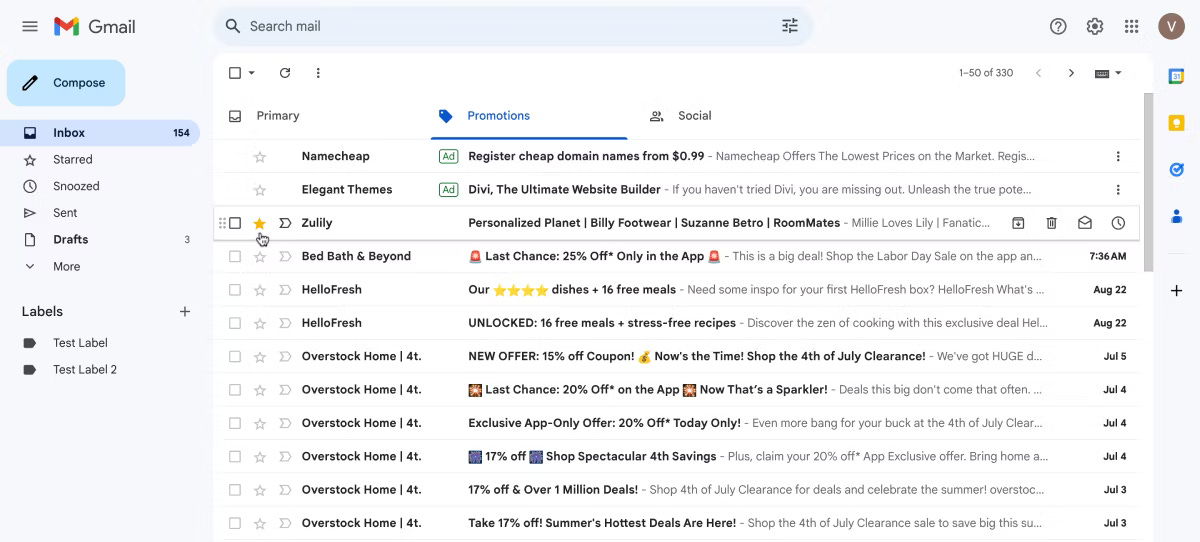Open 'NEW OFFER: 15% off Coupon!' email
Viewport: 1200px width, 542px height.
tap(676, 356)
